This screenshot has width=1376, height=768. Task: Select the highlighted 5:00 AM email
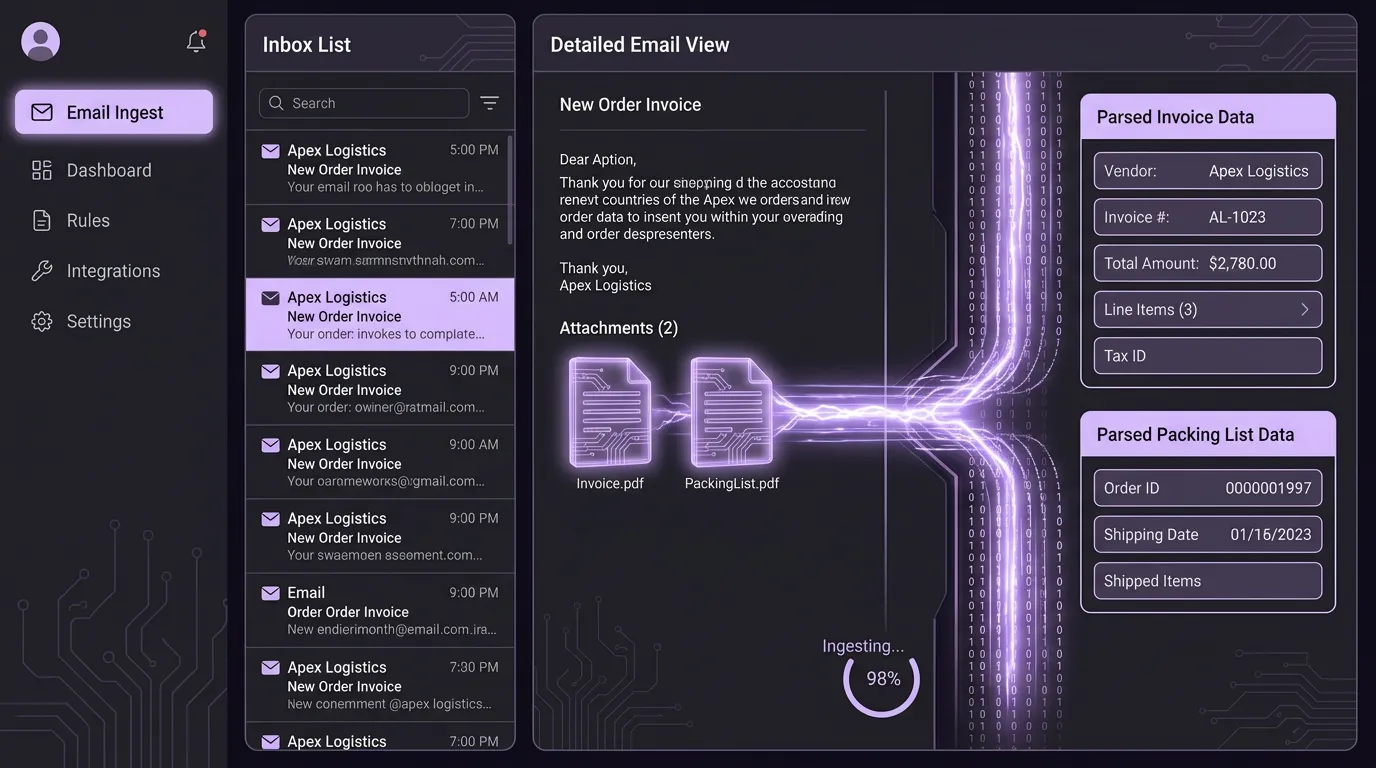click(x=379, y=315)
